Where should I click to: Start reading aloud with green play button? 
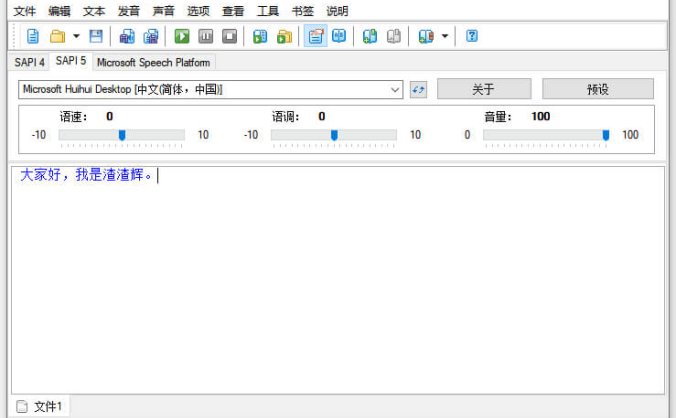[x=182, y=36]
